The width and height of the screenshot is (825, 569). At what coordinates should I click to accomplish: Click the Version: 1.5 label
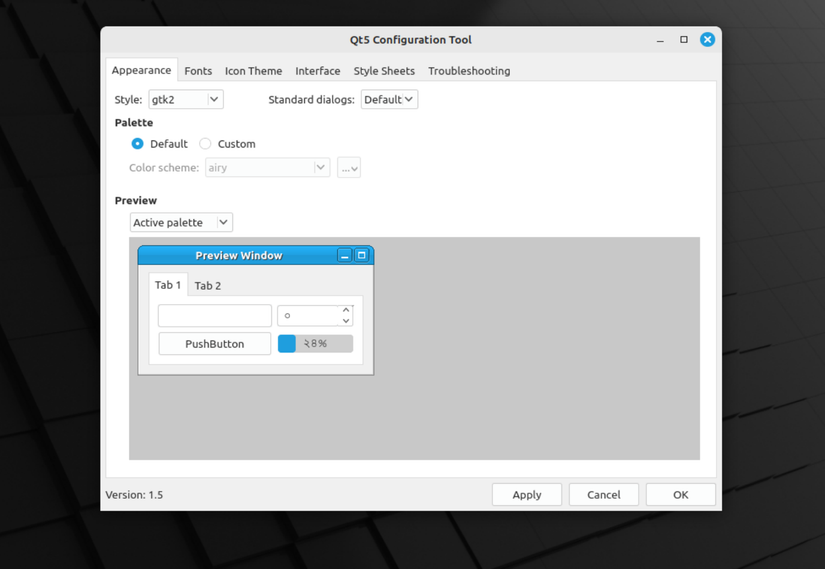134,495
